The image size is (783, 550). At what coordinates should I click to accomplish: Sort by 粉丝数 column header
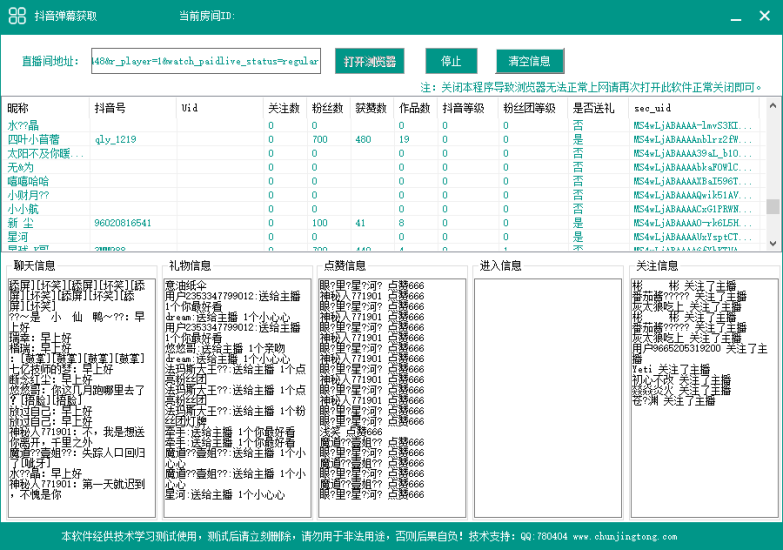(328, 108)
